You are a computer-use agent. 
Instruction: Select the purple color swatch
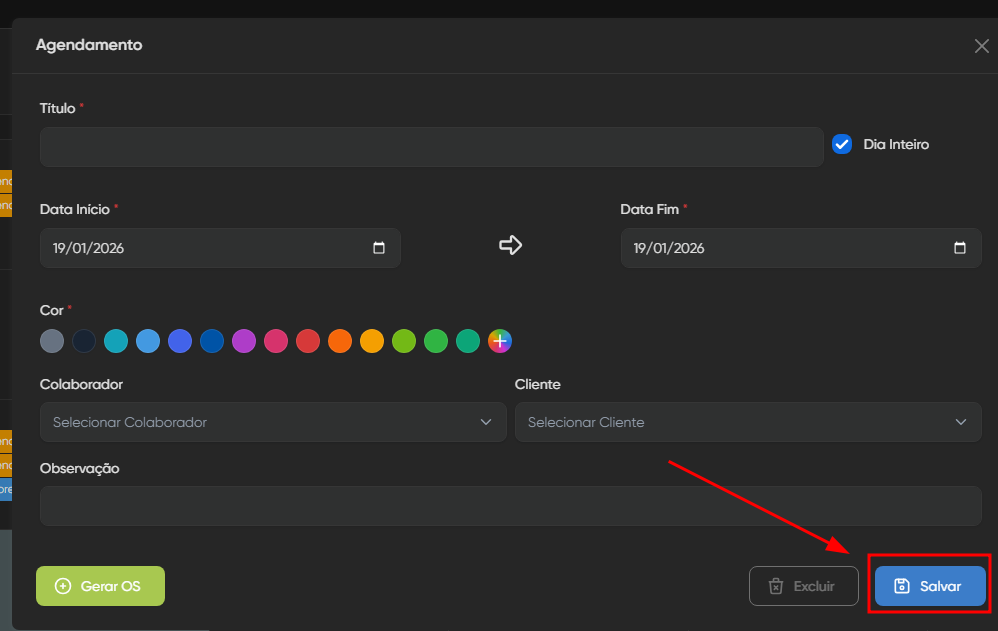pyautogui.click(x=244, y=341)
